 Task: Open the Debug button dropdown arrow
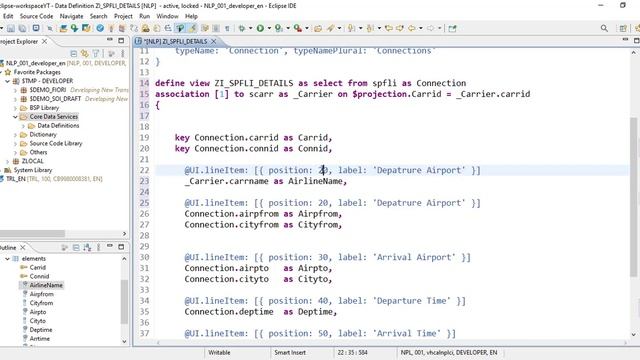point(251,28)
